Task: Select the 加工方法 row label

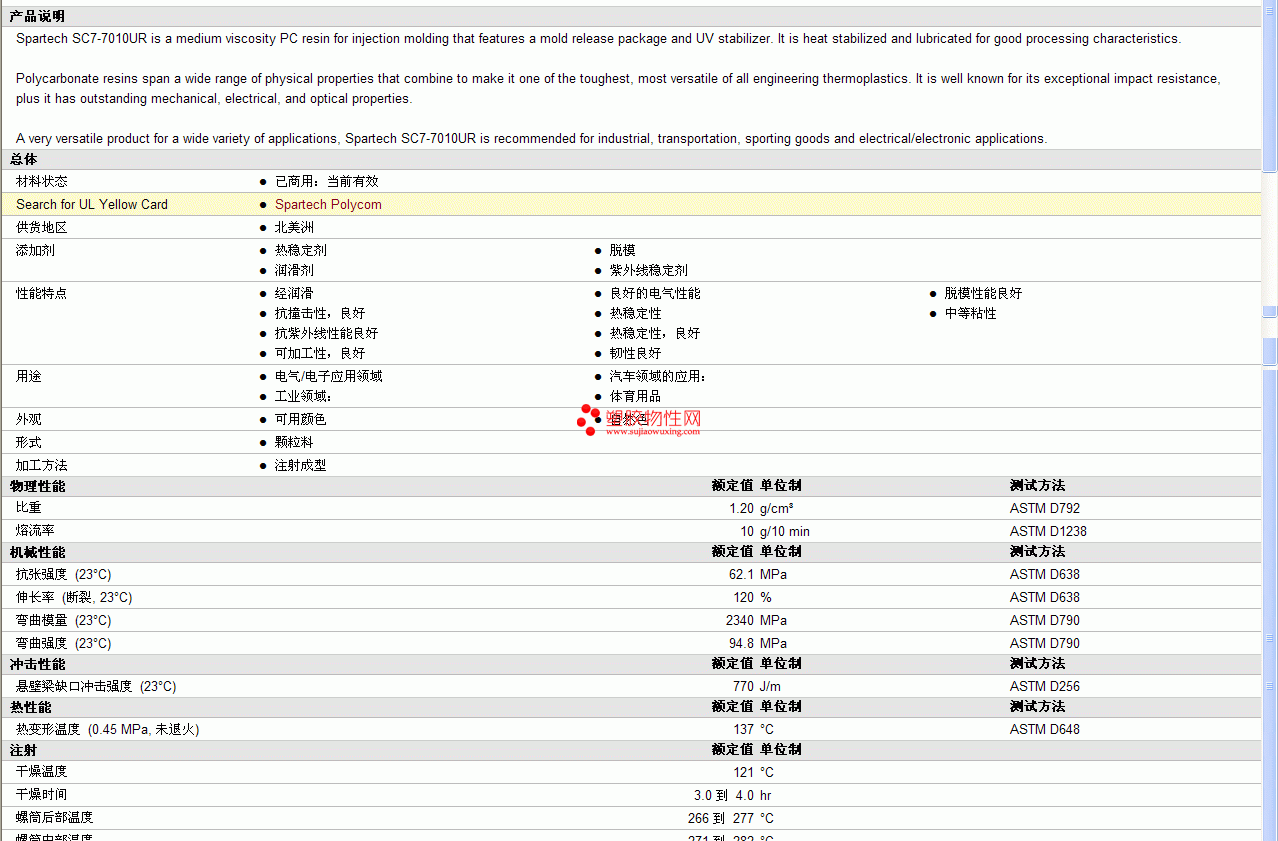Action: pos(42,465)
